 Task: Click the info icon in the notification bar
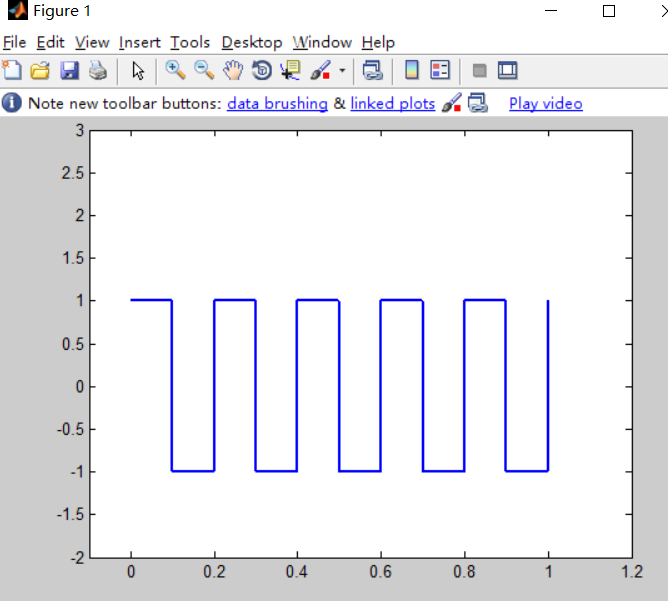(12, 103)
